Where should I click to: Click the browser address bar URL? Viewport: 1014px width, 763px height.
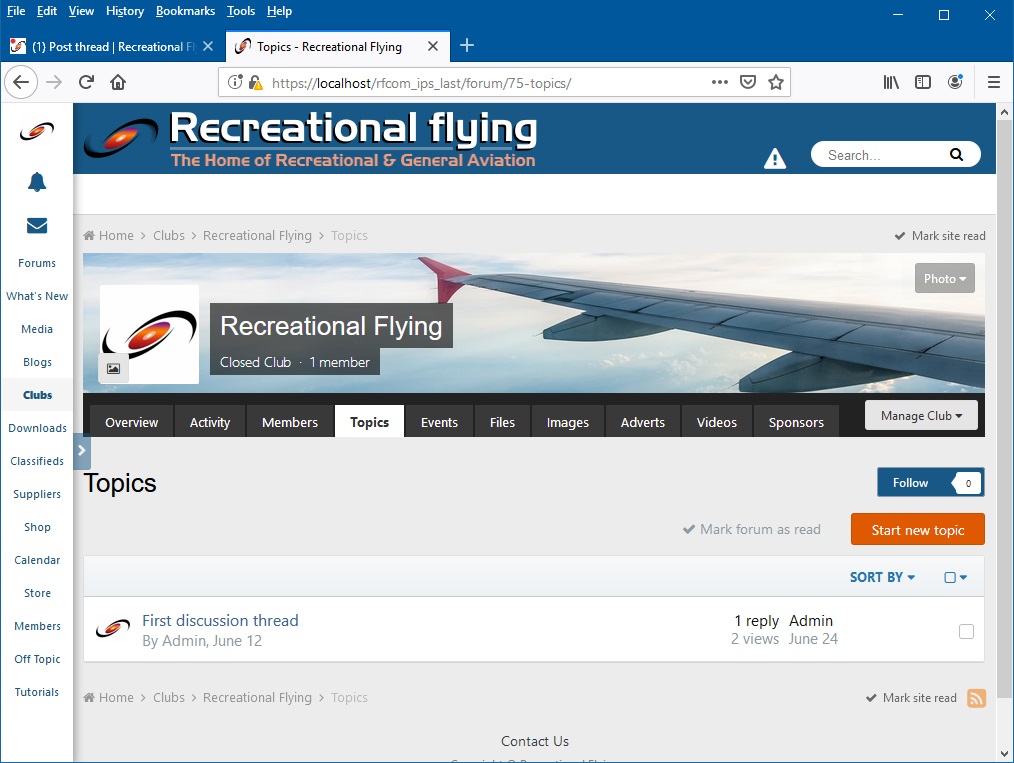[421, 83]
